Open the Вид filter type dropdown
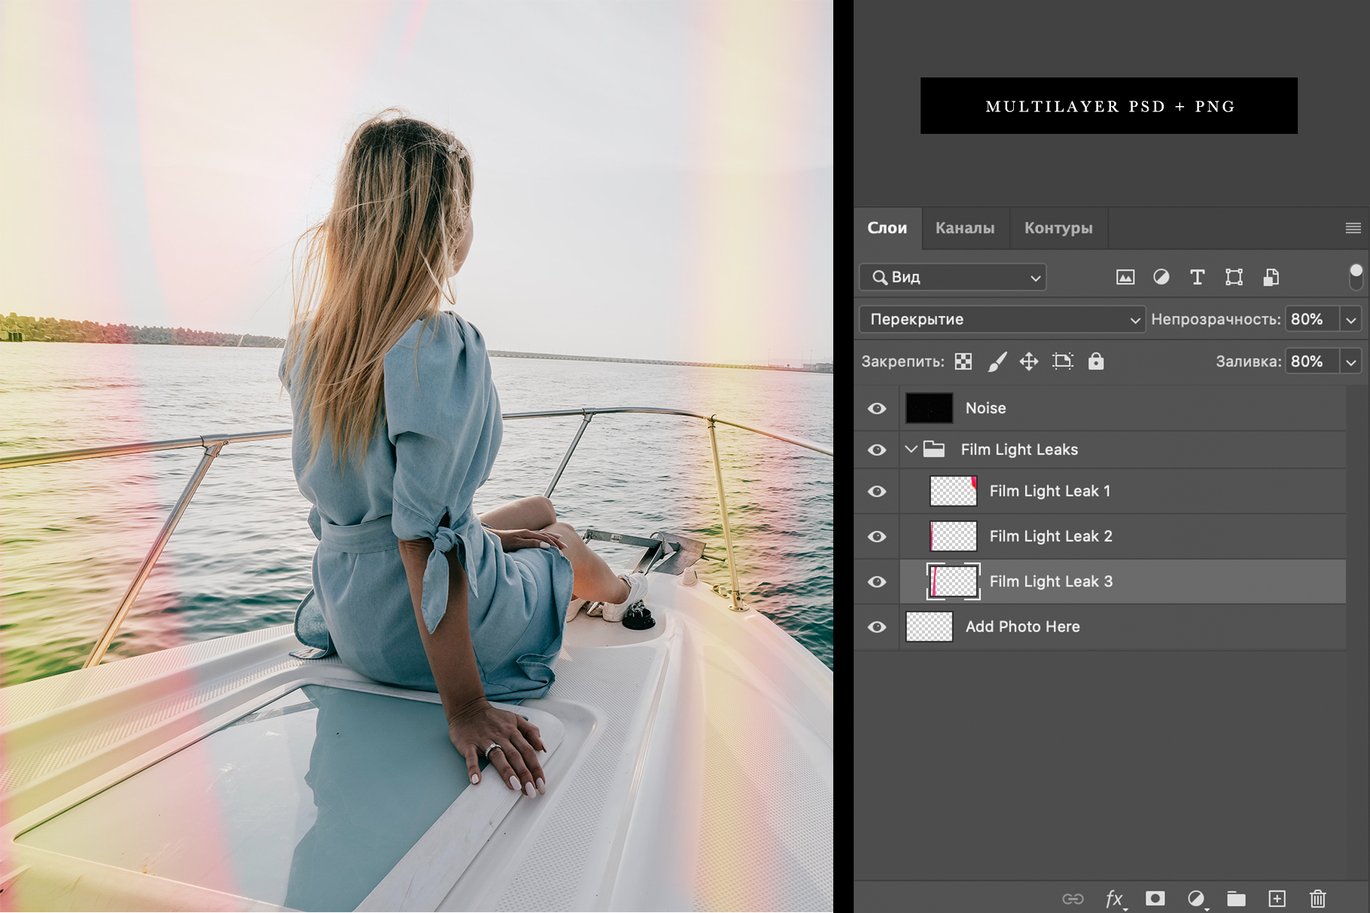 tap(953, 277)
